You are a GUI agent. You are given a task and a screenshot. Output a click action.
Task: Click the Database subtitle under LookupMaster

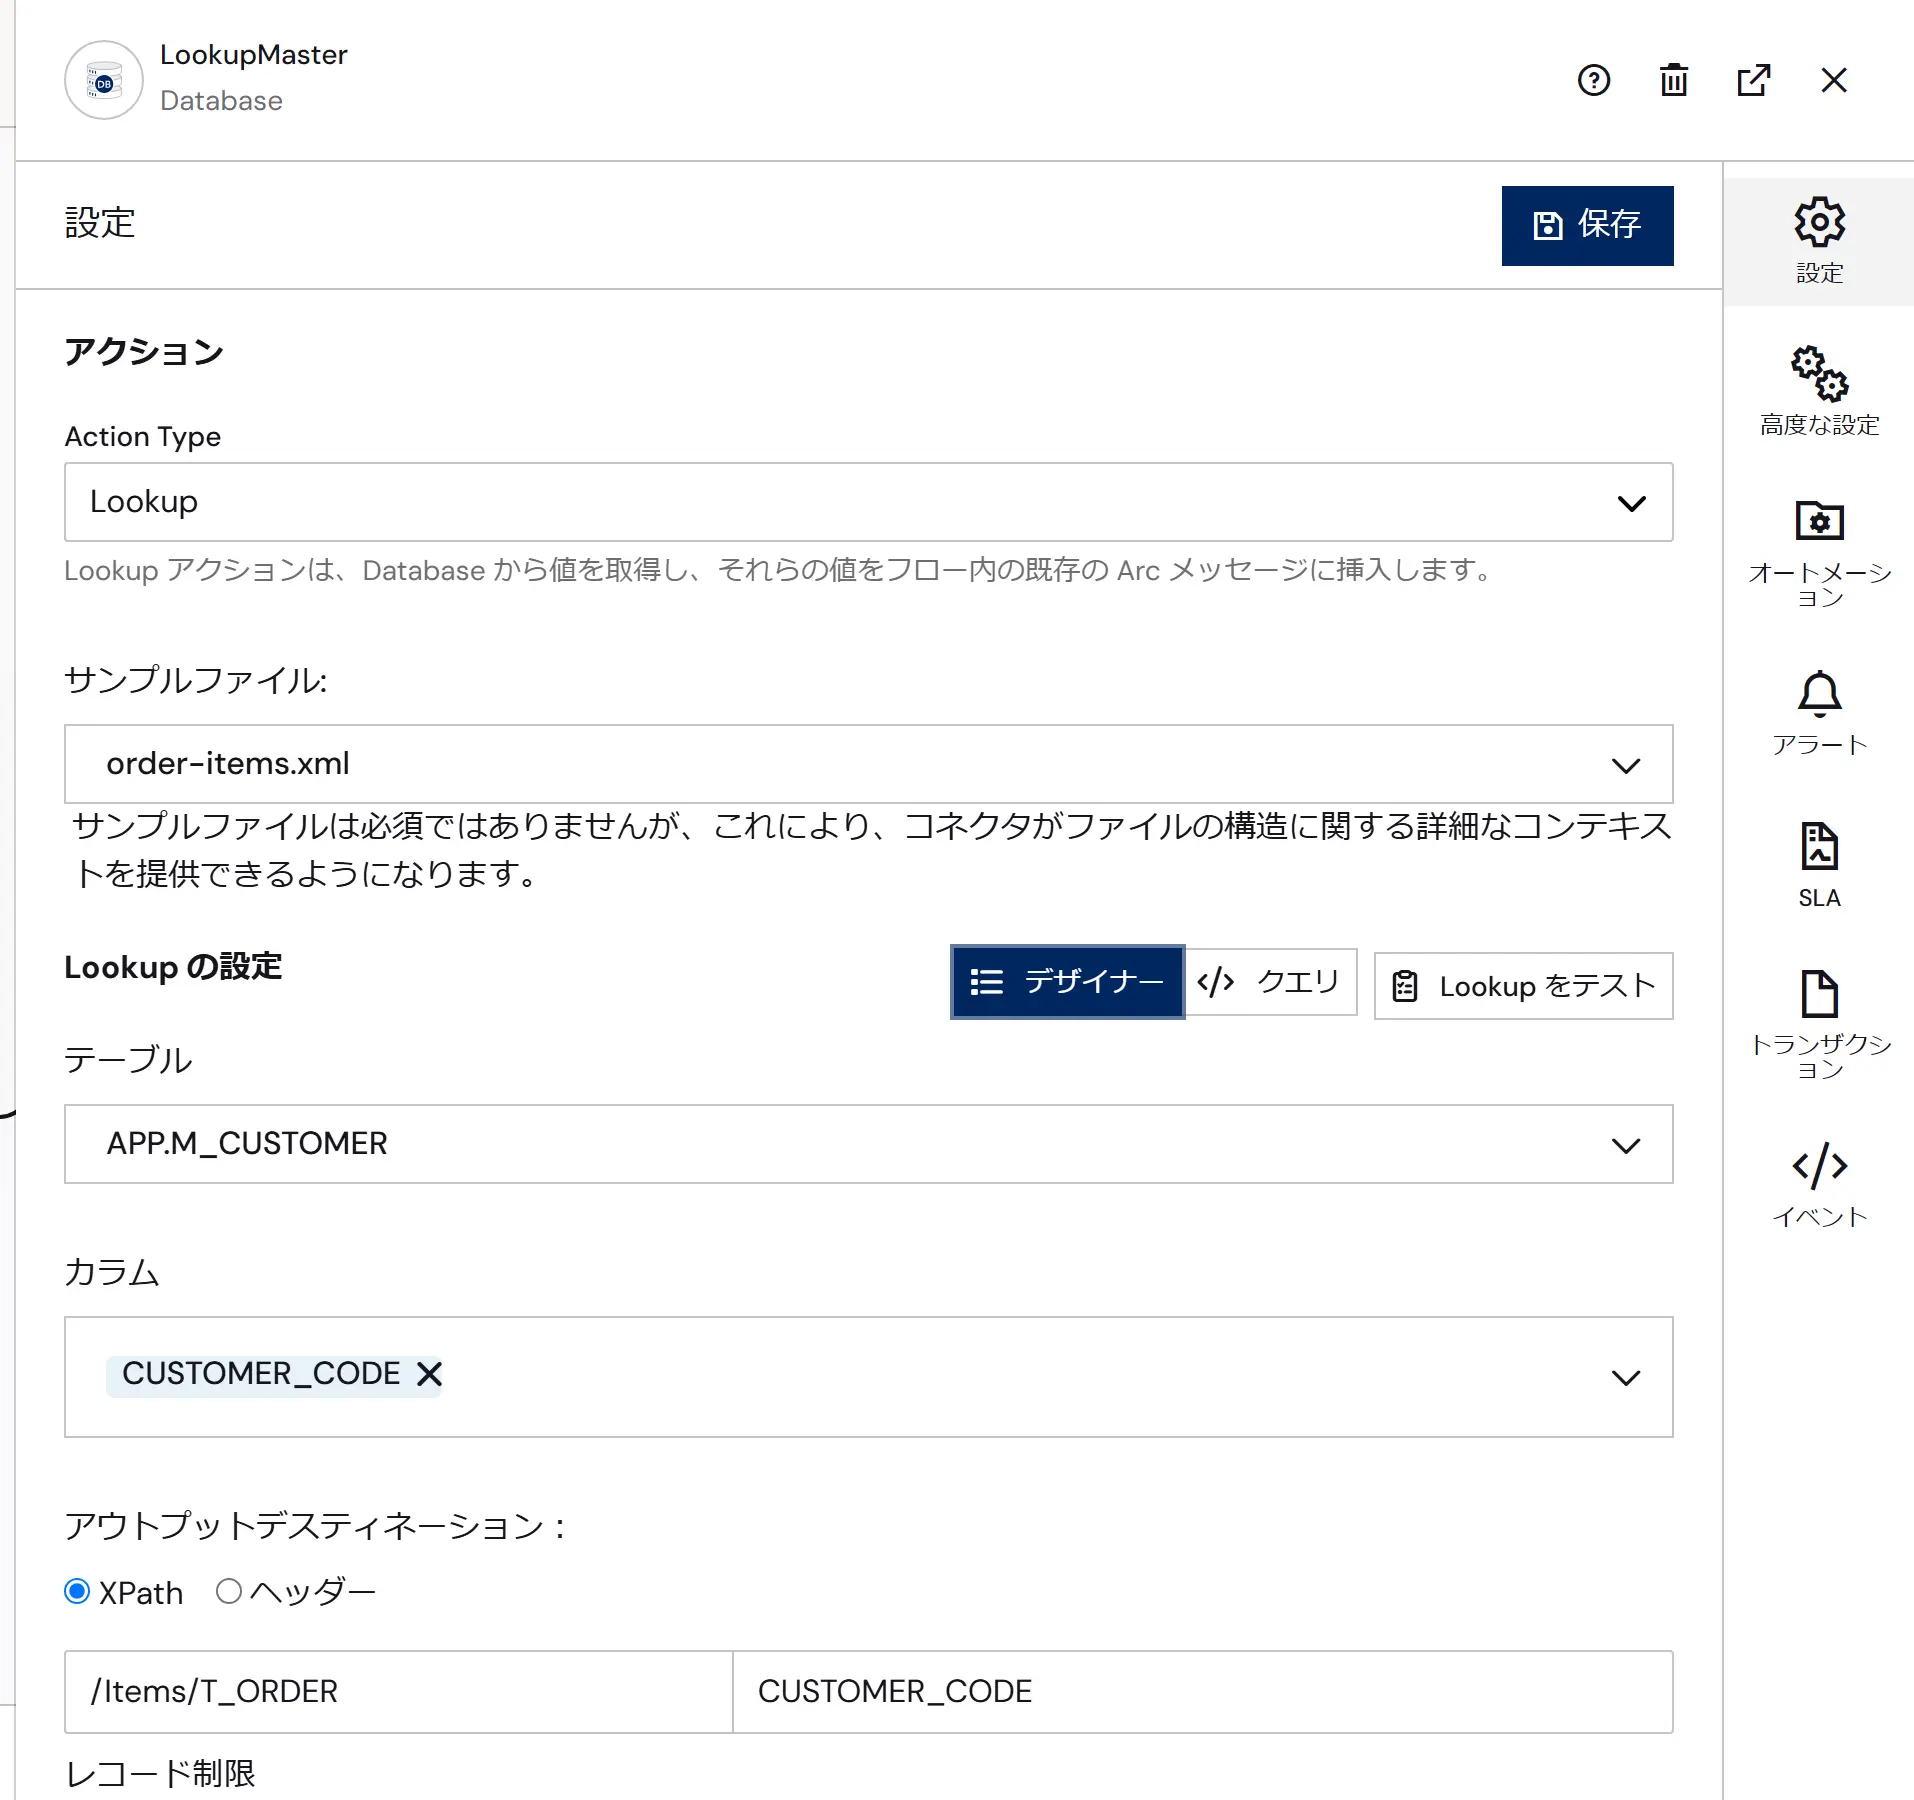click(221, 101)
